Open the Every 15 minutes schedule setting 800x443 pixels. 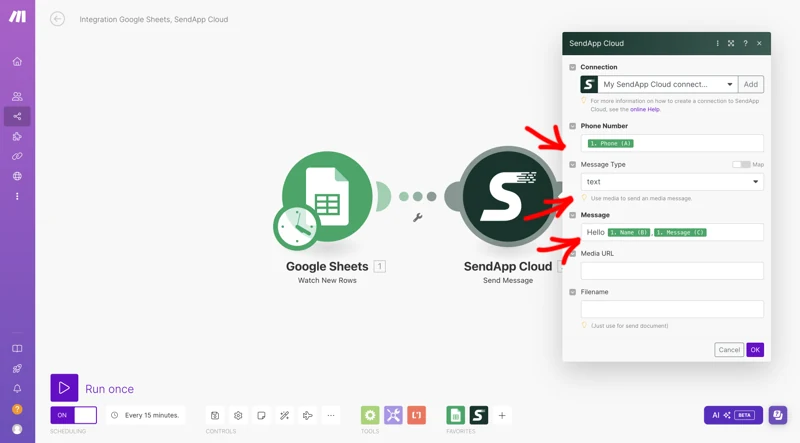pos(146,415)
